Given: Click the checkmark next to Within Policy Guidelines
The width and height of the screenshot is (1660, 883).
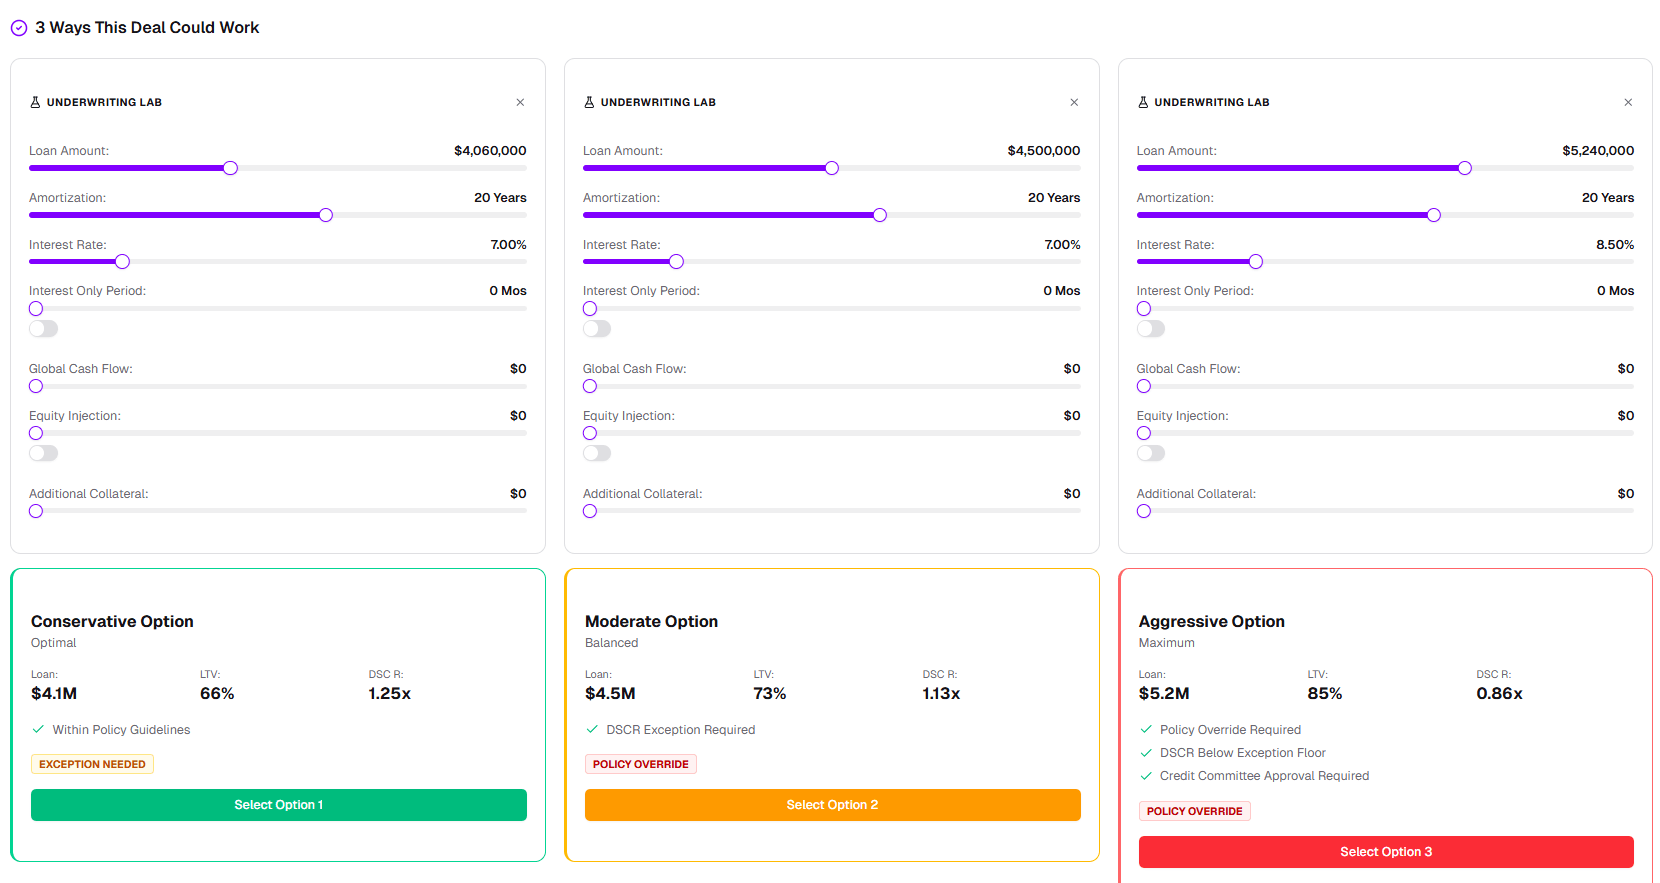Looking at the screenshot, I should point(38,730).
